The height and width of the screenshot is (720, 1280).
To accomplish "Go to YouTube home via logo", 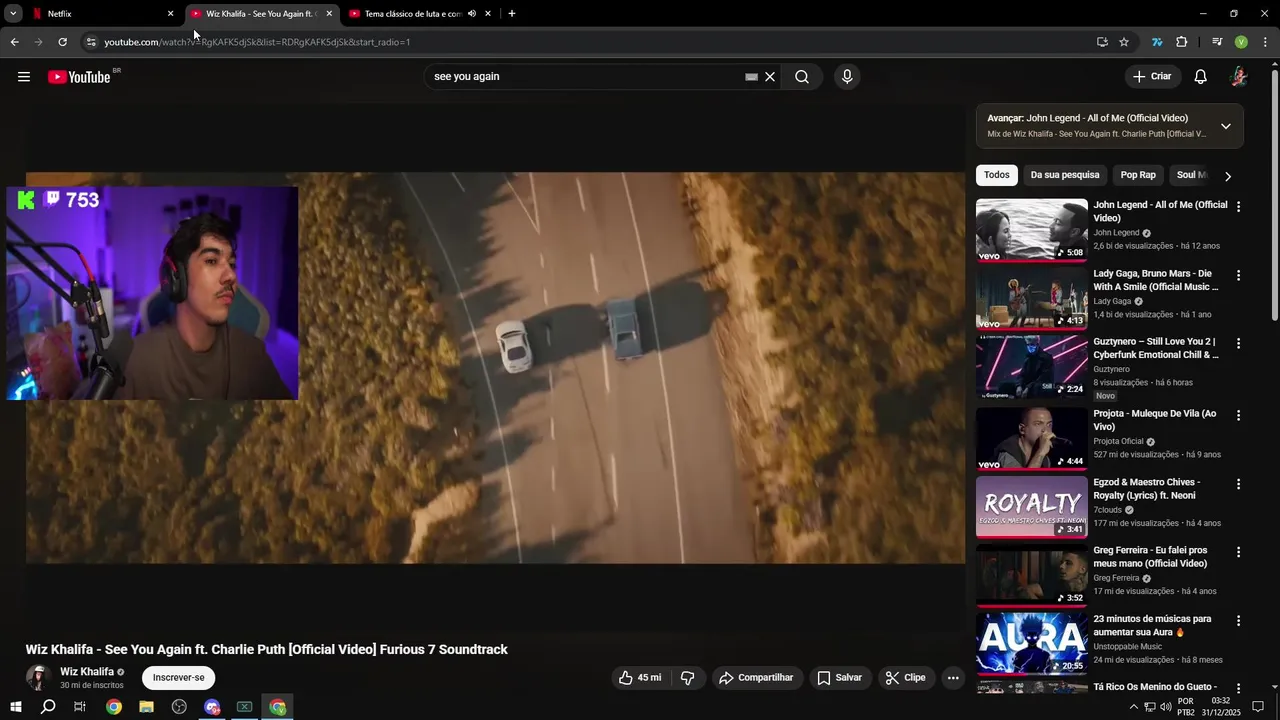I will pyautogui.click(x=79, y=77).
